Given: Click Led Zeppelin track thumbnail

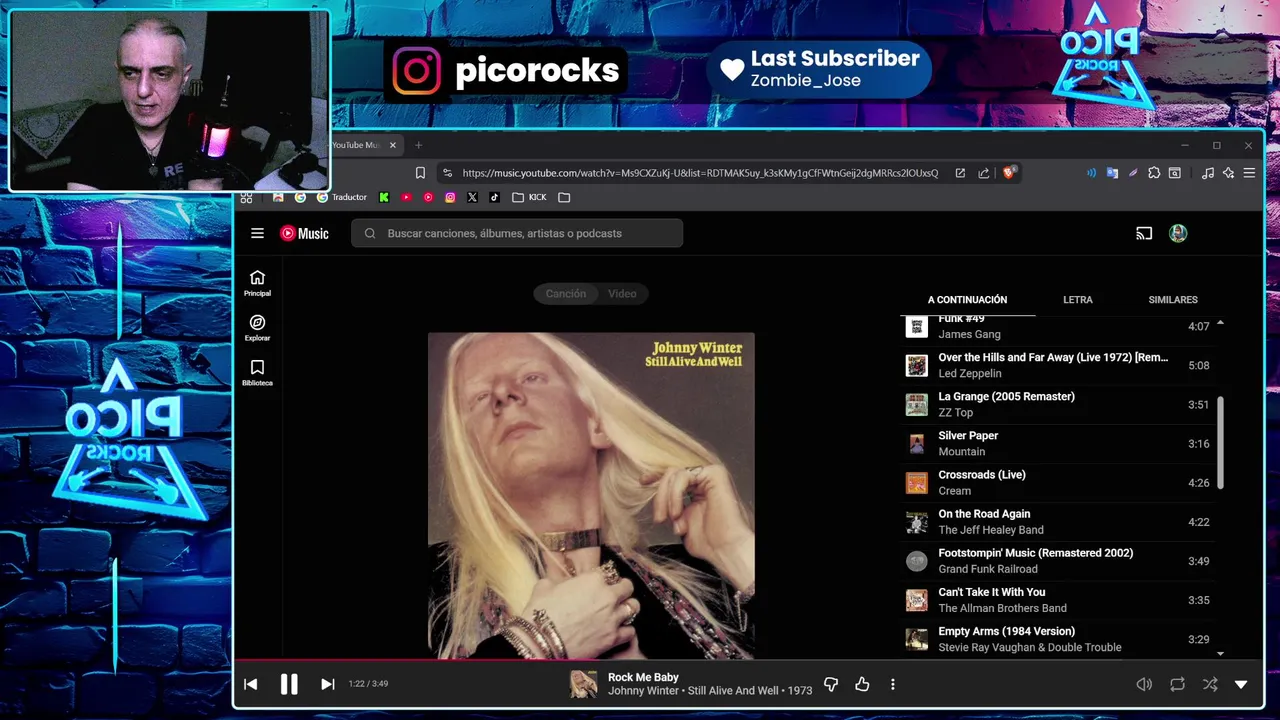Looking at the screenshot, I should [x=917, y=366].
